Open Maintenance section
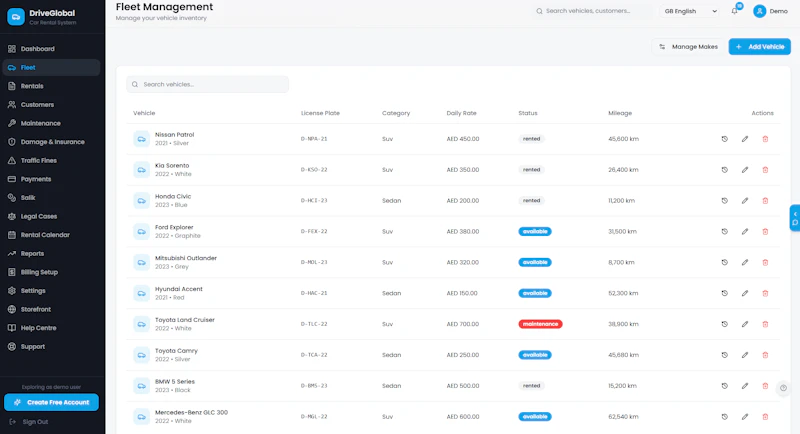Viewport: 800px width, 434px height. click(51, 123)
